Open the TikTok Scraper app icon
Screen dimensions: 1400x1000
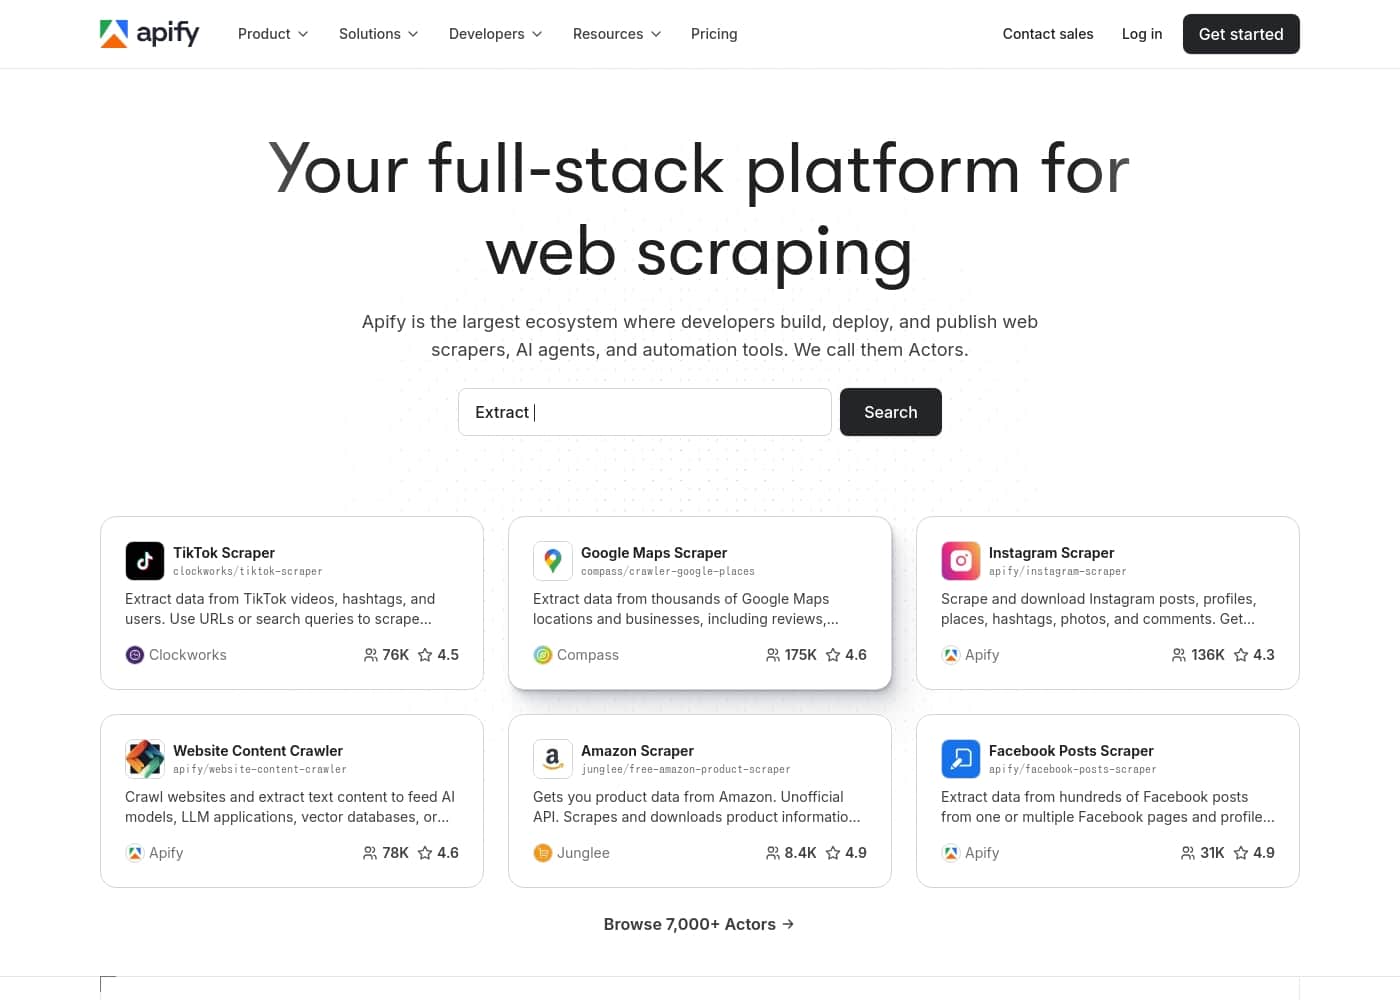145,561
